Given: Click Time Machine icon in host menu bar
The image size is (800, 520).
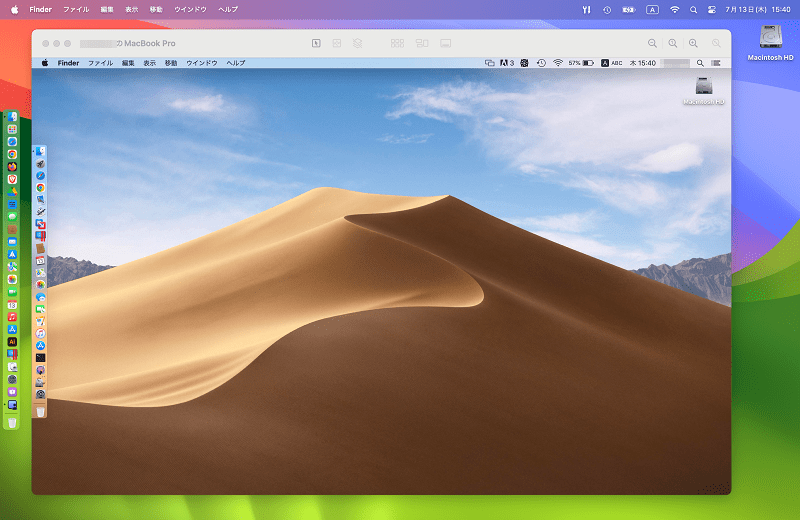Looking at the screenshot, I should click(x=607, y=10).
